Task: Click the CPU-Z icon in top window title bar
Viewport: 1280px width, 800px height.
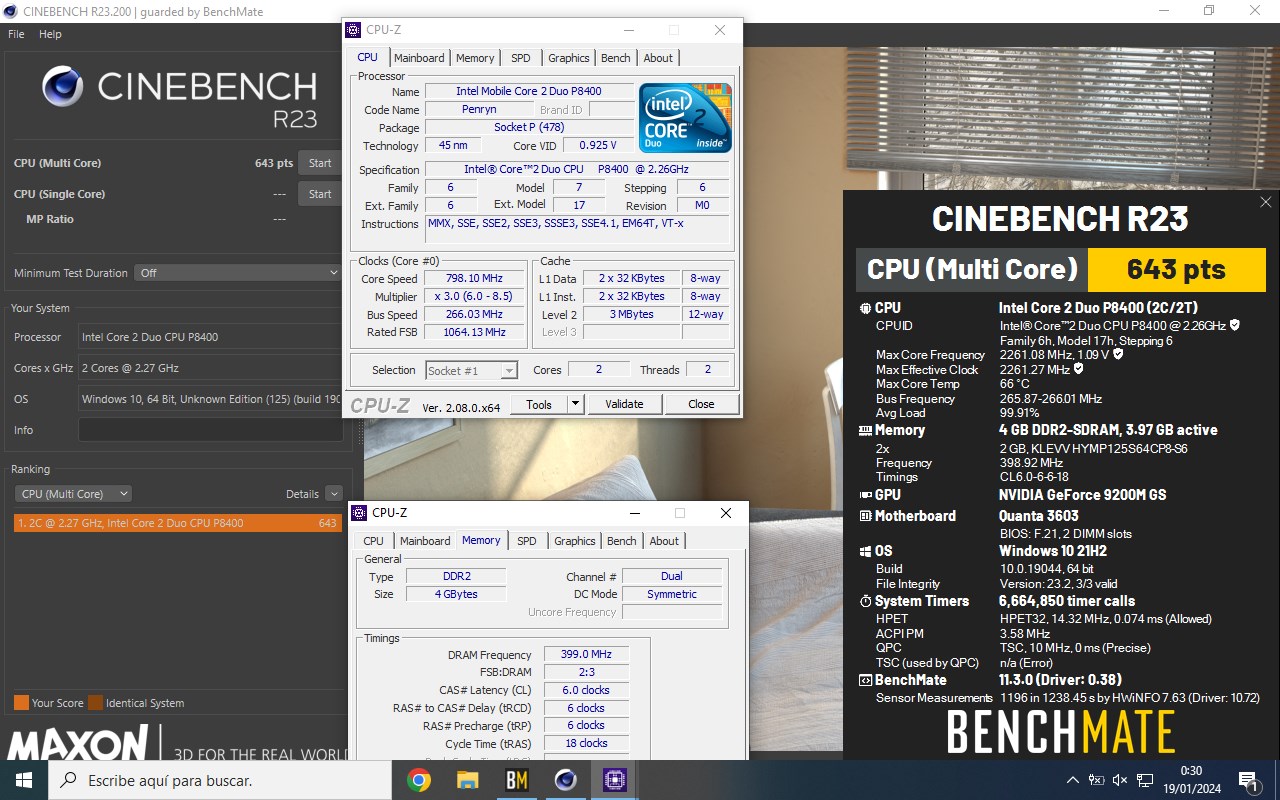Action: click(x=353, y=30)
